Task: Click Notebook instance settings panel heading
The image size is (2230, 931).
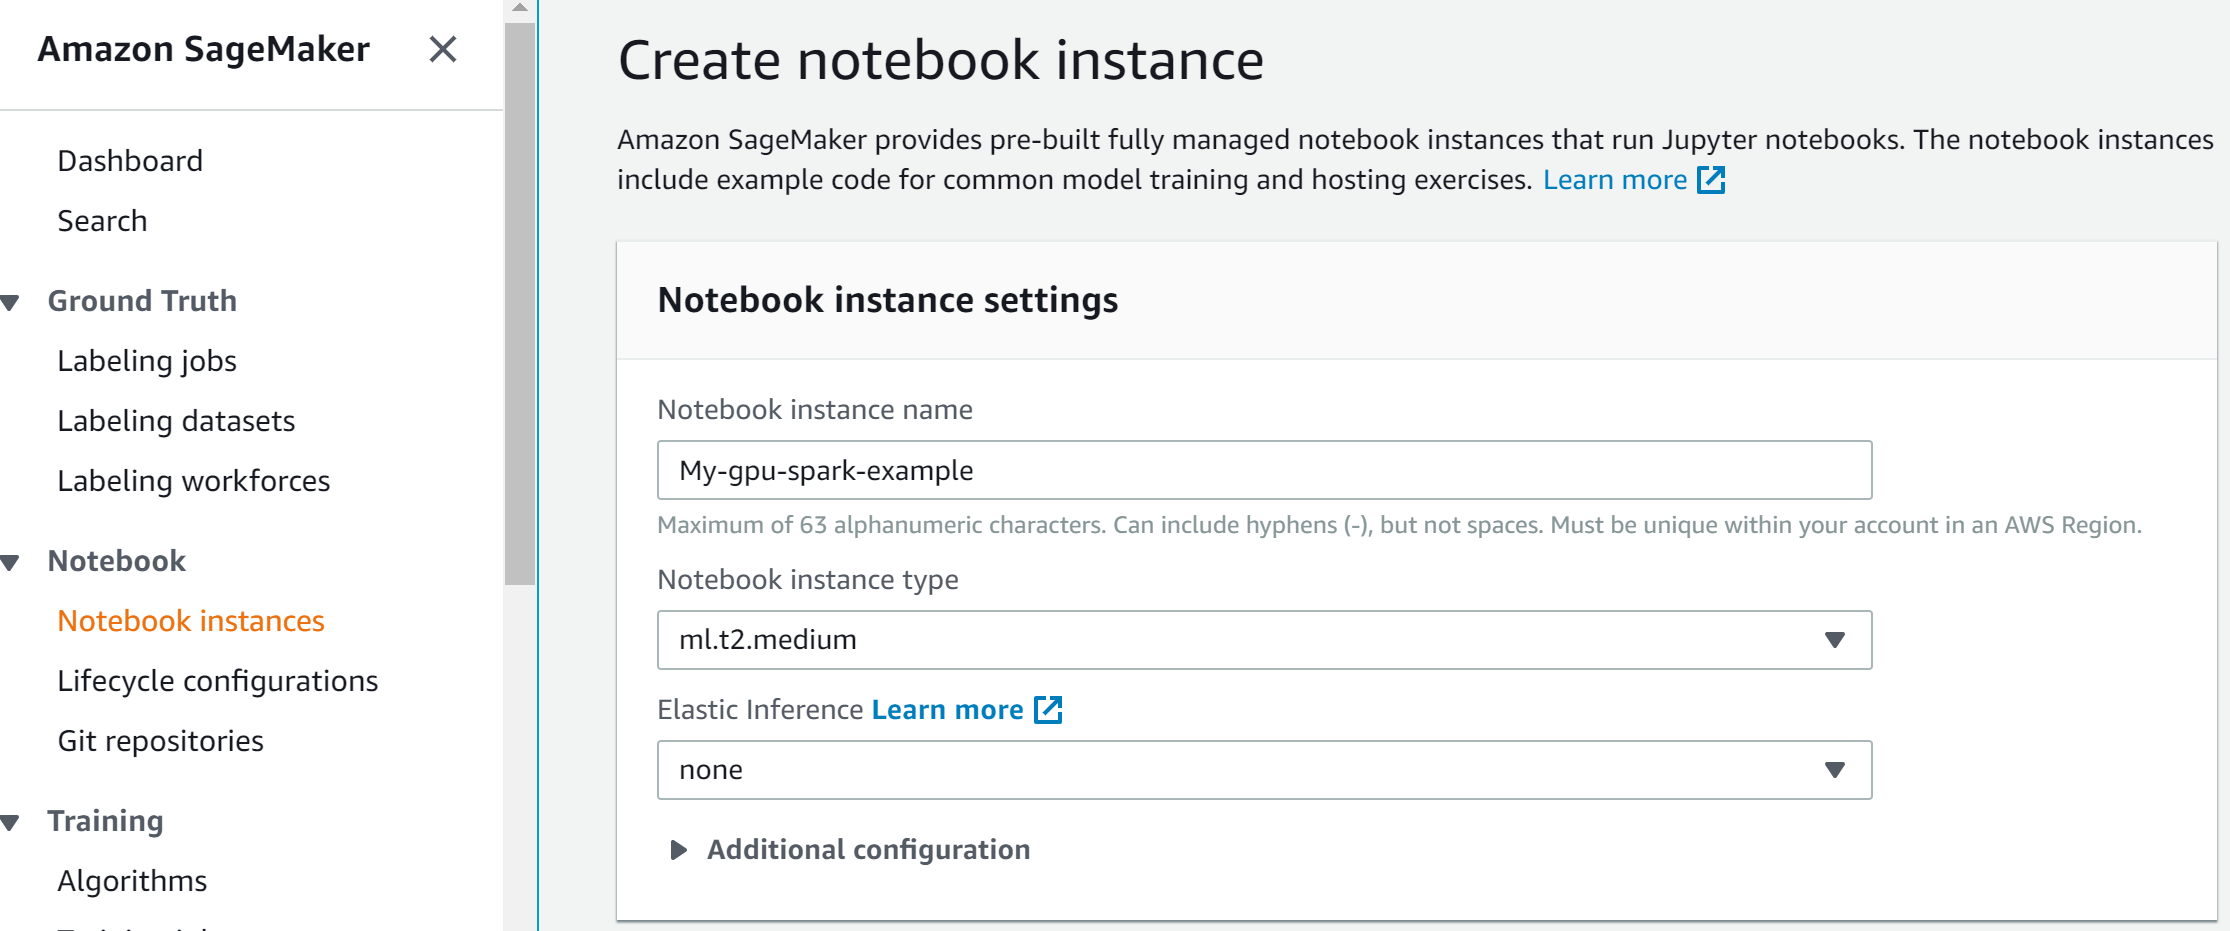Action: 888,300
